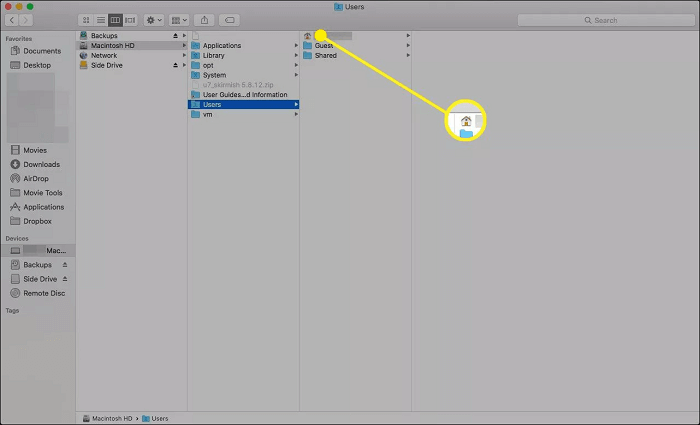Switch to Cover Flow view
Viewport: 700px width, 425px height.
[129, 20]
